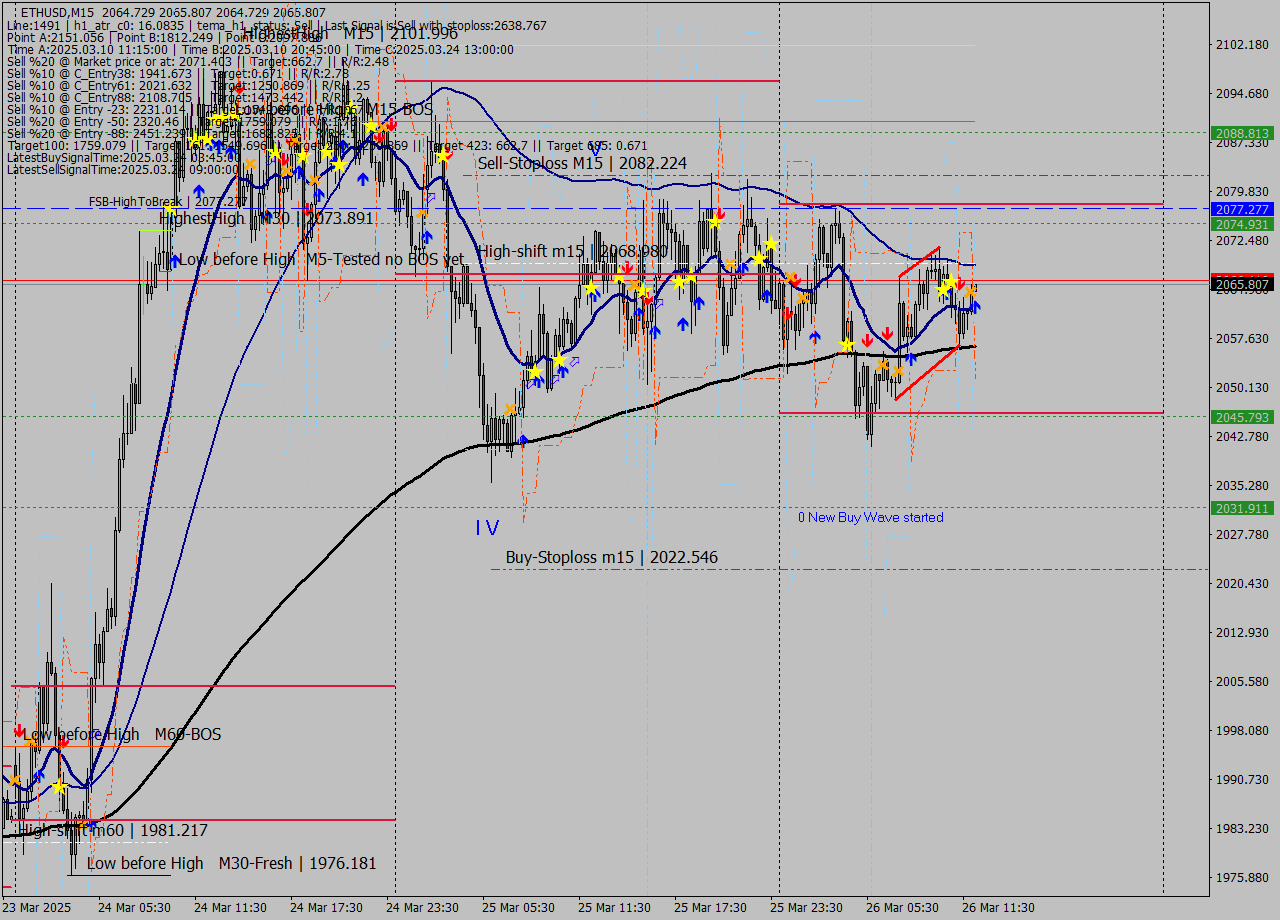Click the orange X marker at the latest candle
The image size is (1280, 920).
point(969,291)
